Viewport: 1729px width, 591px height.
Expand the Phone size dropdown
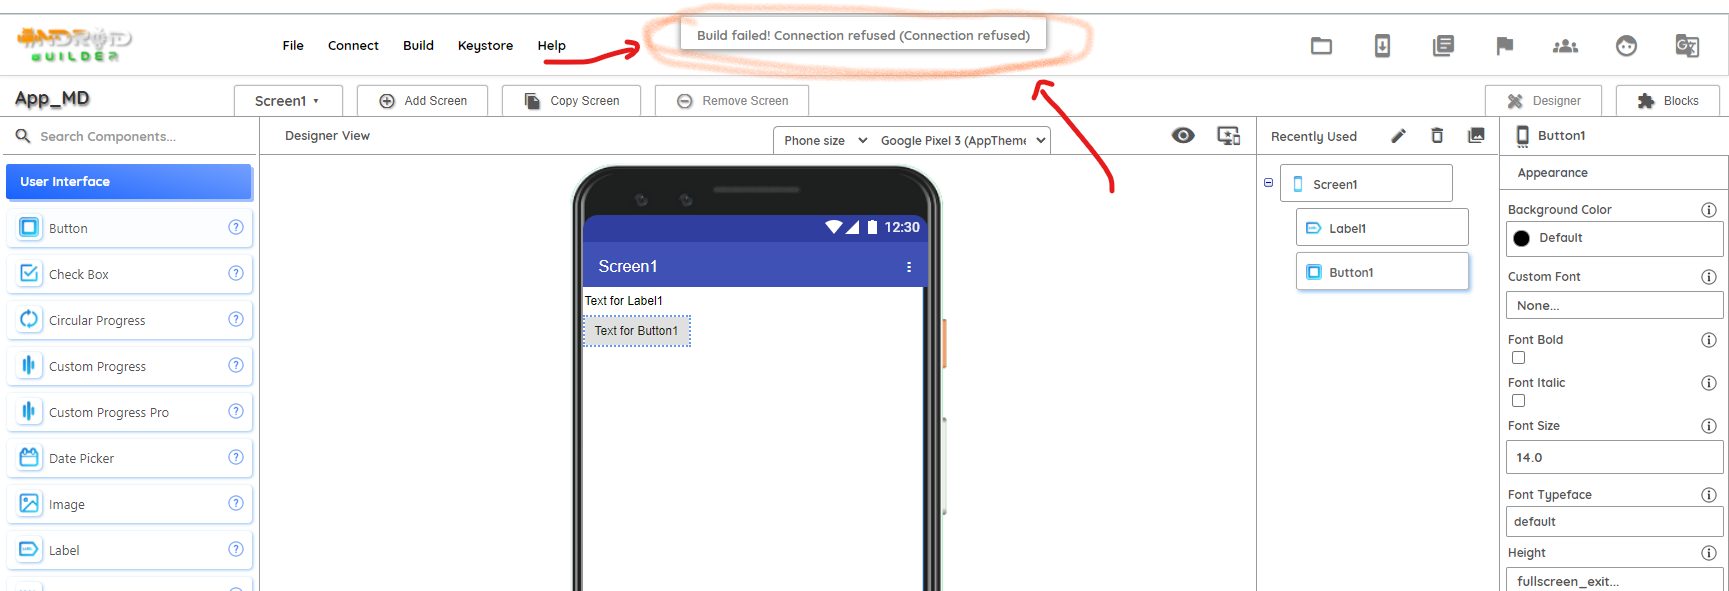pos(825,141)
